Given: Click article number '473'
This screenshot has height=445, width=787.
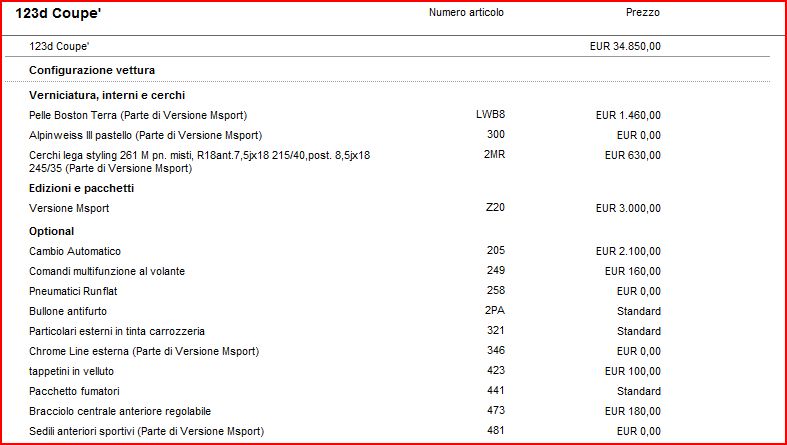Looking at the screenshot, I should [496, 410].
